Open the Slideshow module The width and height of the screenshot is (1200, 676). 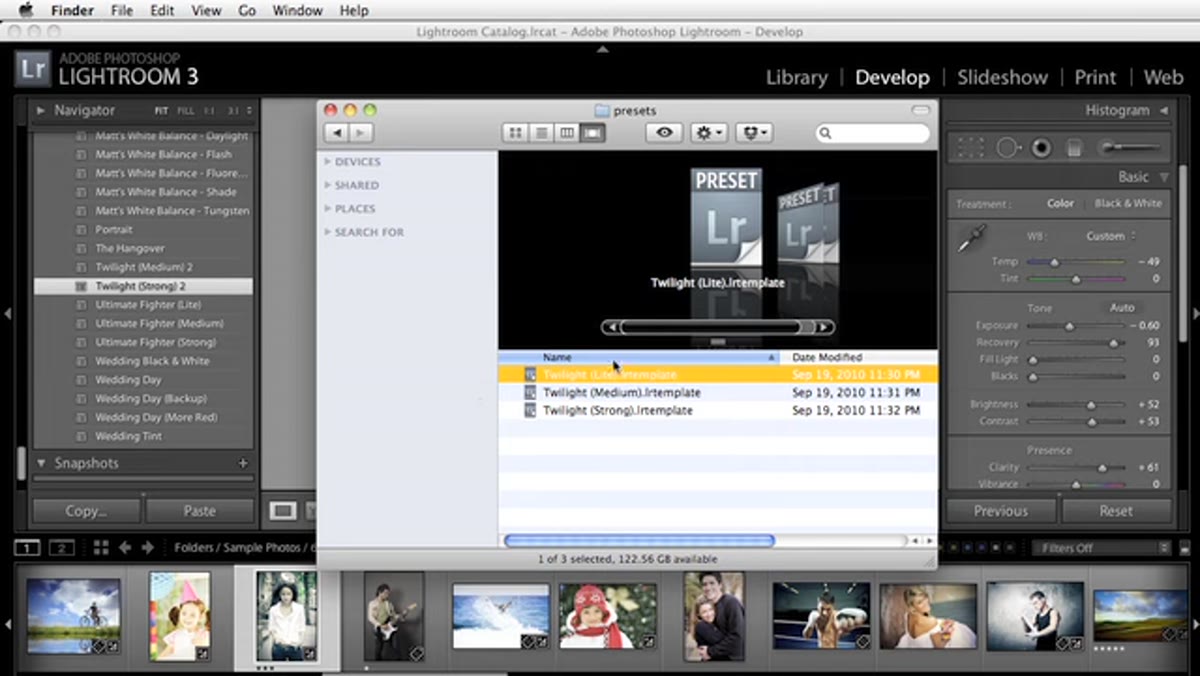(x=1002, y=78)
